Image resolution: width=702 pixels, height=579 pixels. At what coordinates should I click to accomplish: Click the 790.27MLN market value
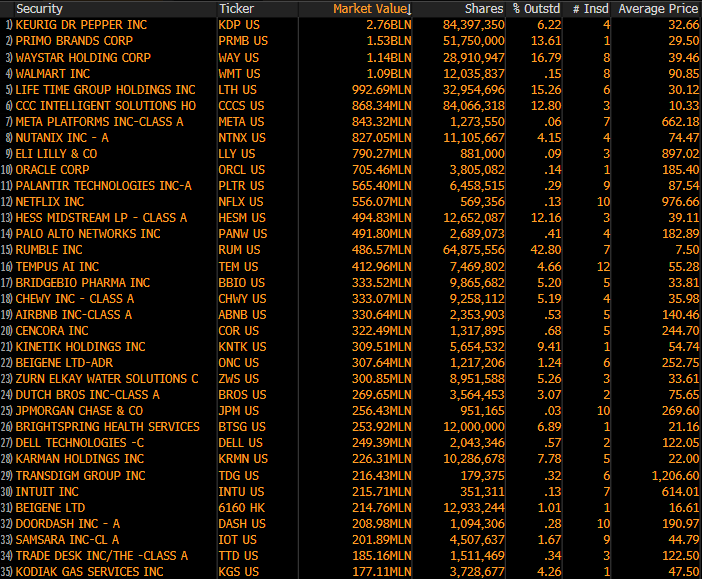[x=381, y=154]
